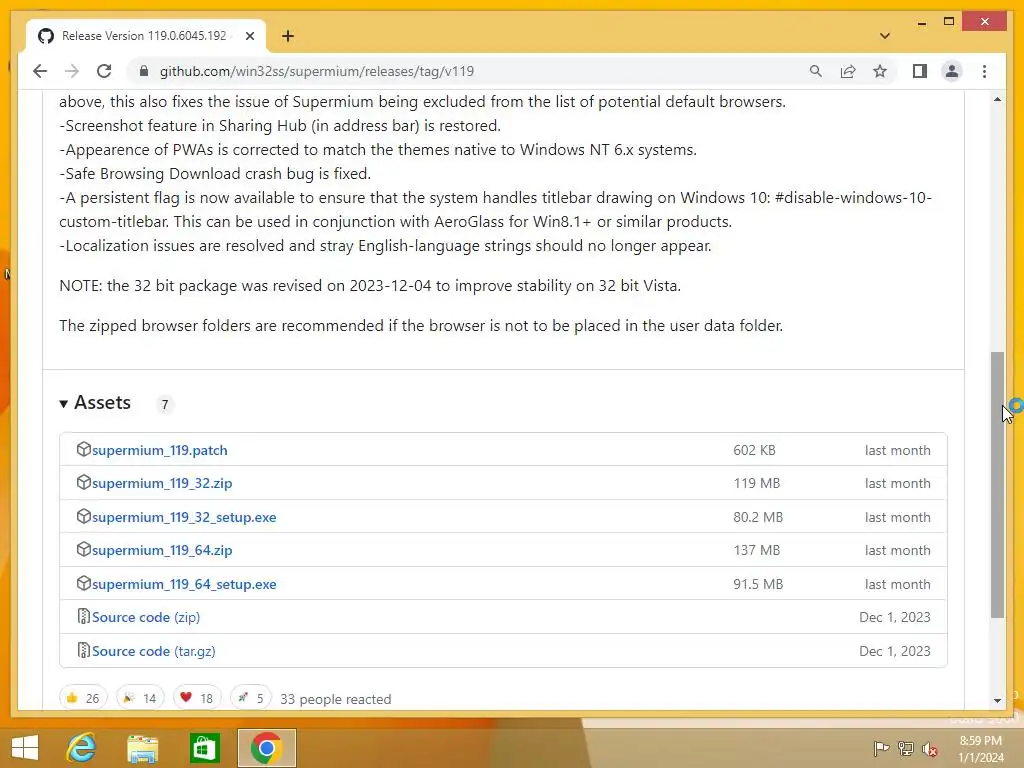Click the '33 people reacted' text
The width and height of the screenshot is (1024, 768).
pos(336,699)
